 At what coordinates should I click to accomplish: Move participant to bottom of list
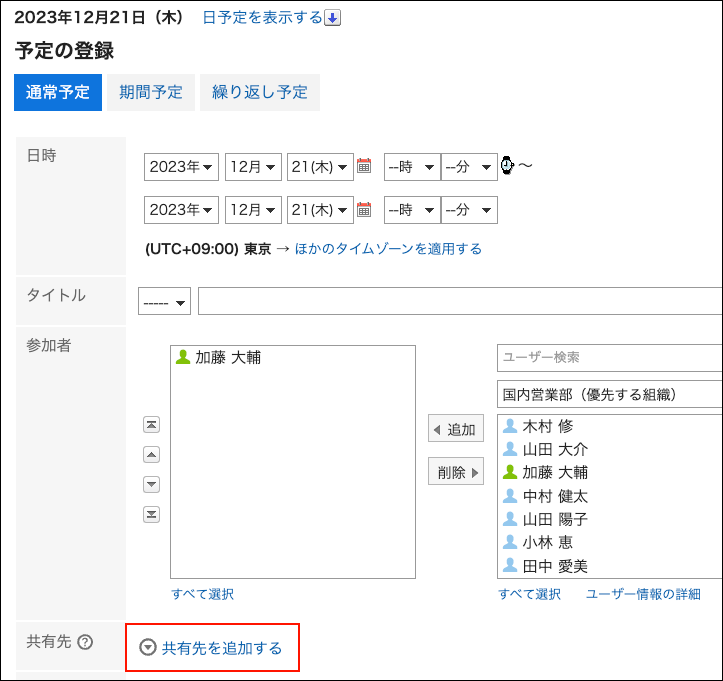coord(151,514)
